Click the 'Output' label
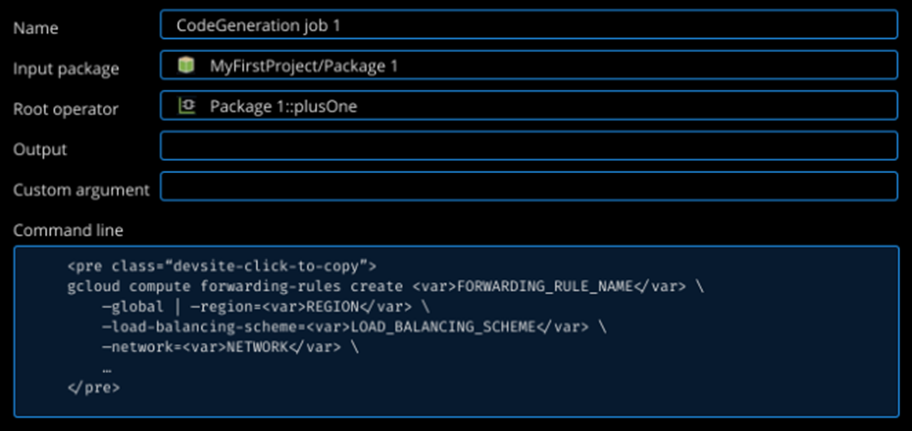Viewport: 912px width, 431px height. point(40,150)
